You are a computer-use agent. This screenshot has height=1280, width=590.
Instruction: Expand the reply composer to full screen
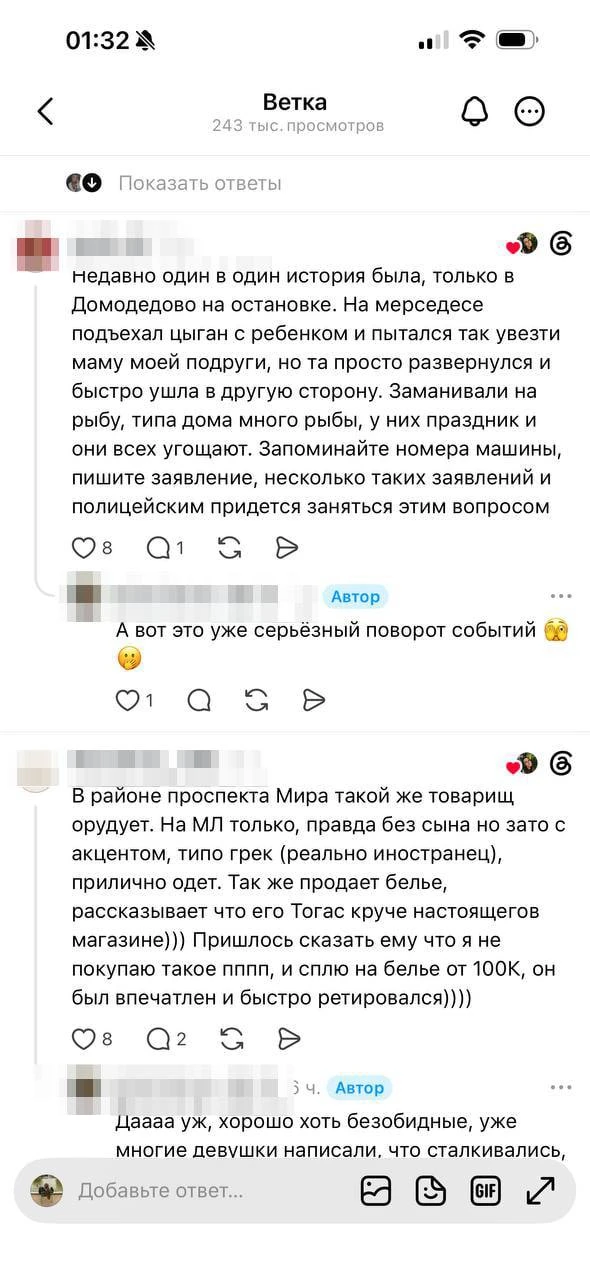pos(540,1190)
